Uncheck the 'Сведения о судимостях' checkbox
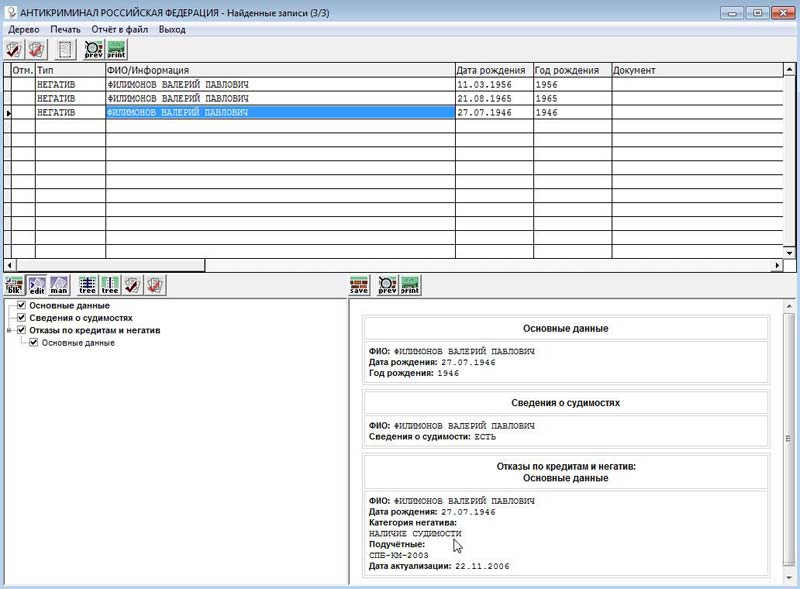Image resolution: width=800 pixels, height=589 pixels. pyautogui.click(x=22, y=318)
